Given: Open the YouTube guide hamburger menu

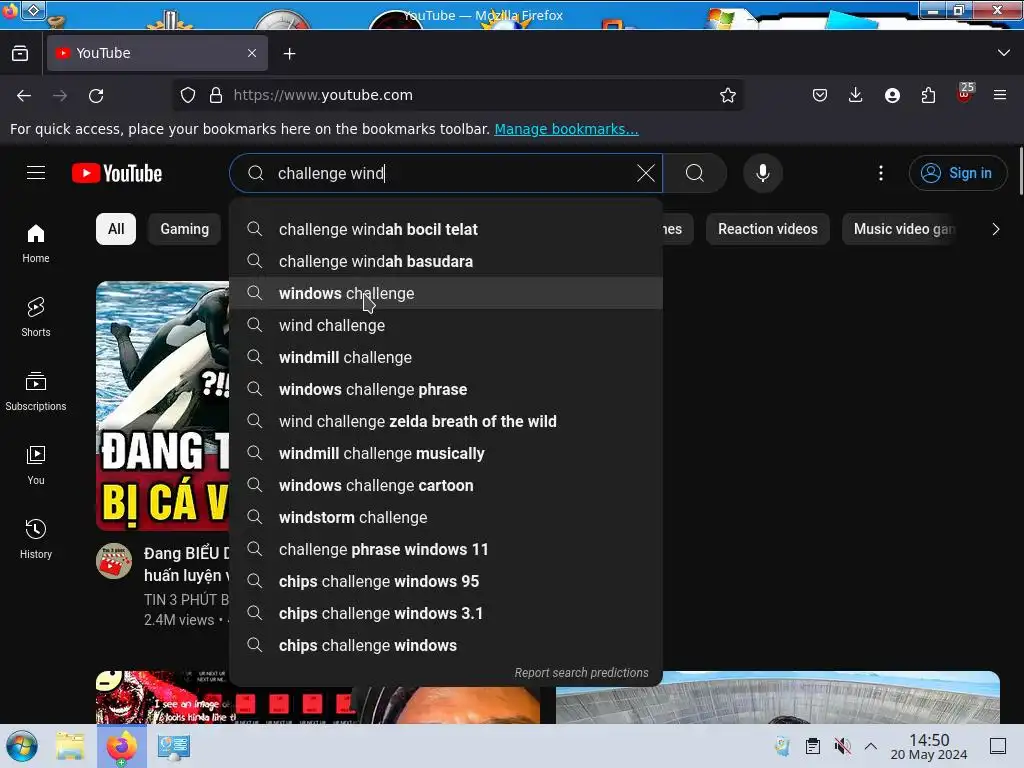Looking at the screenshot, I should click(x=36, y=173).
